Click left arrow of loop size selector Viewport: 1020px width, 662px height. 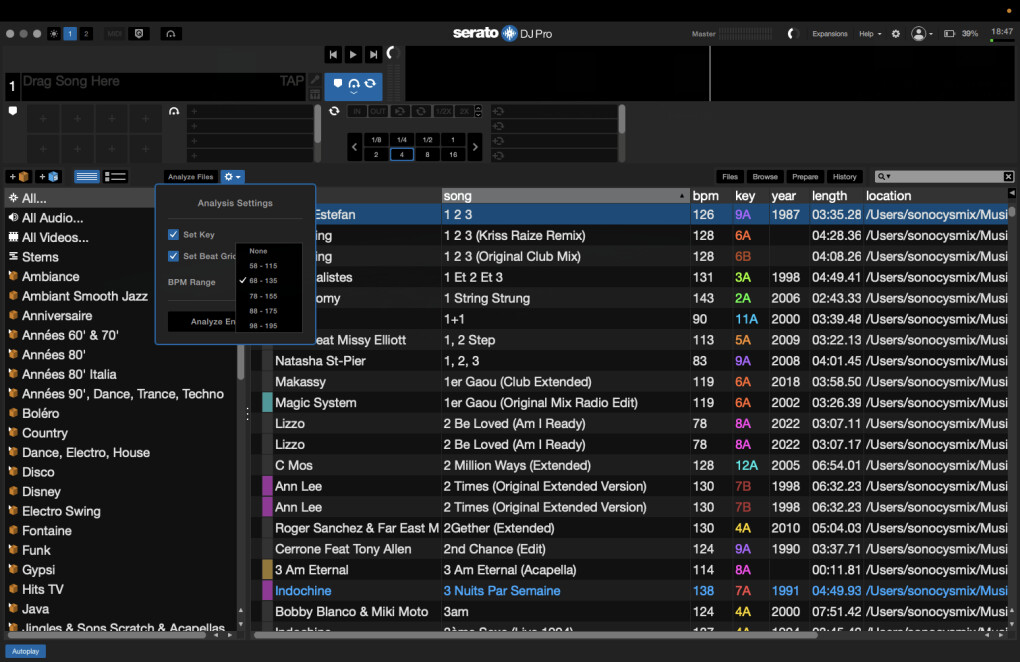click(x=355, y=147)
